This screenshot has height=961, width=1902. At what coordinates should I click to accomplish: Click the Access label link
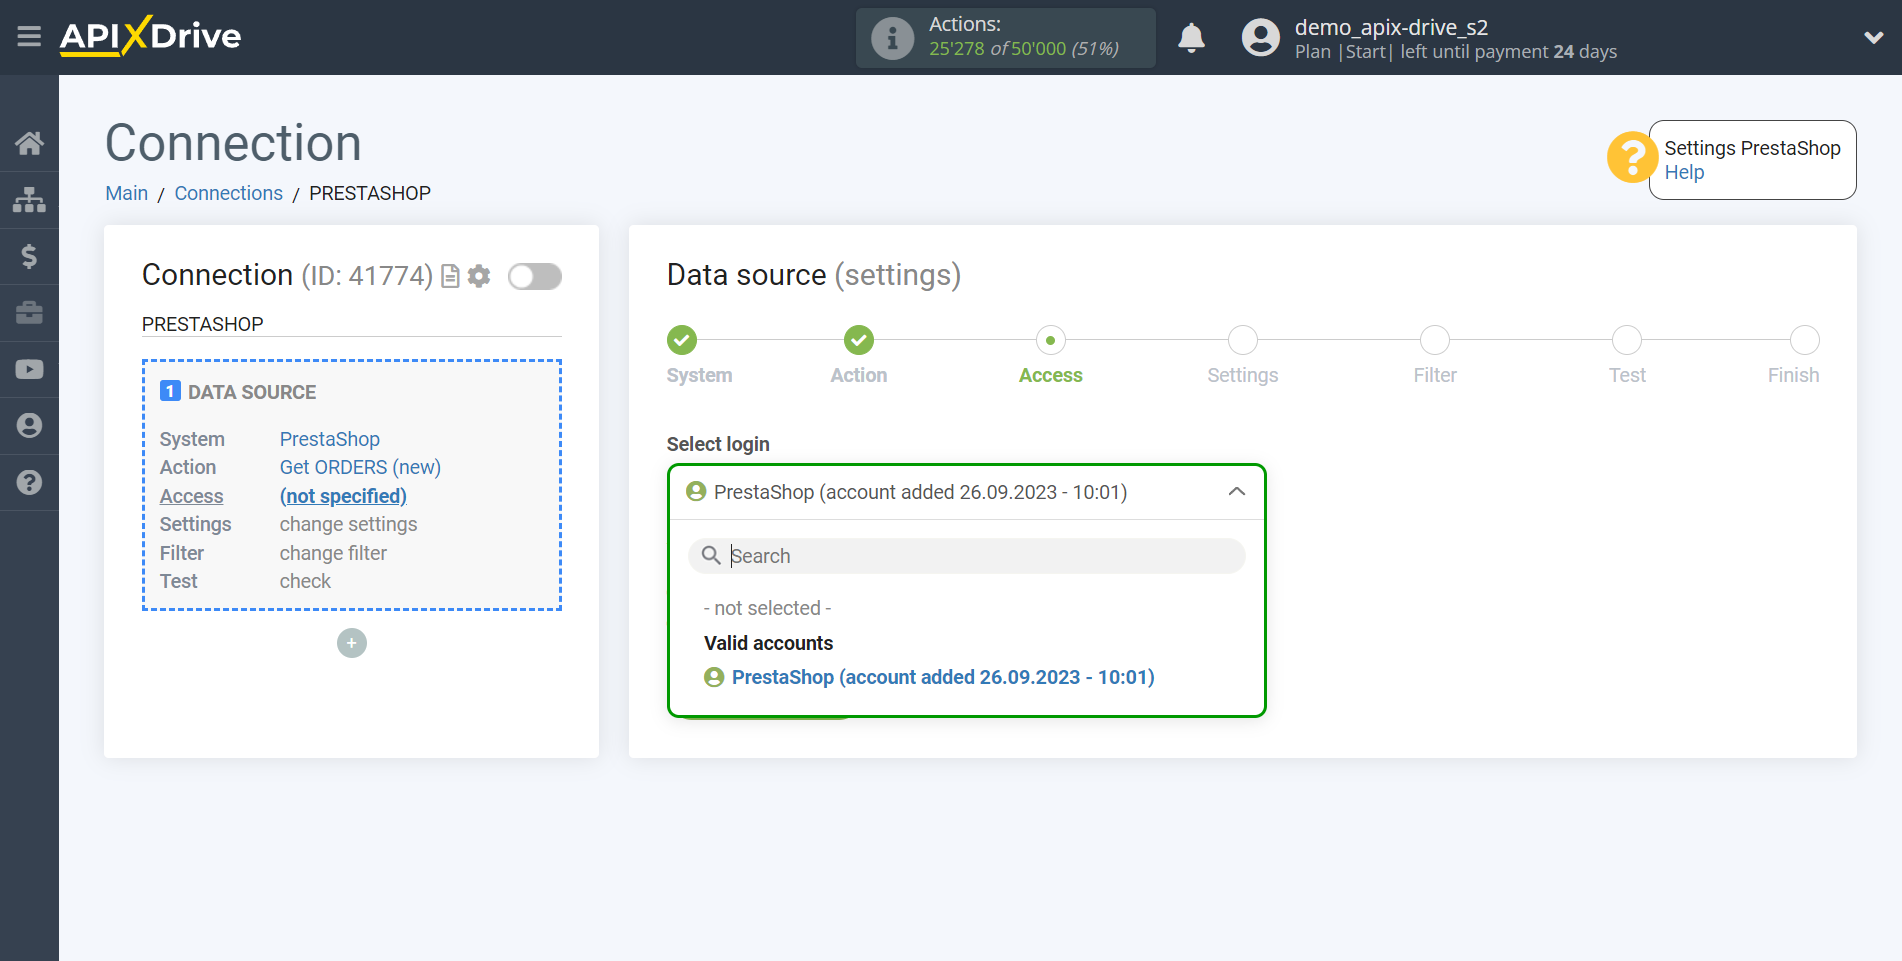191,496
